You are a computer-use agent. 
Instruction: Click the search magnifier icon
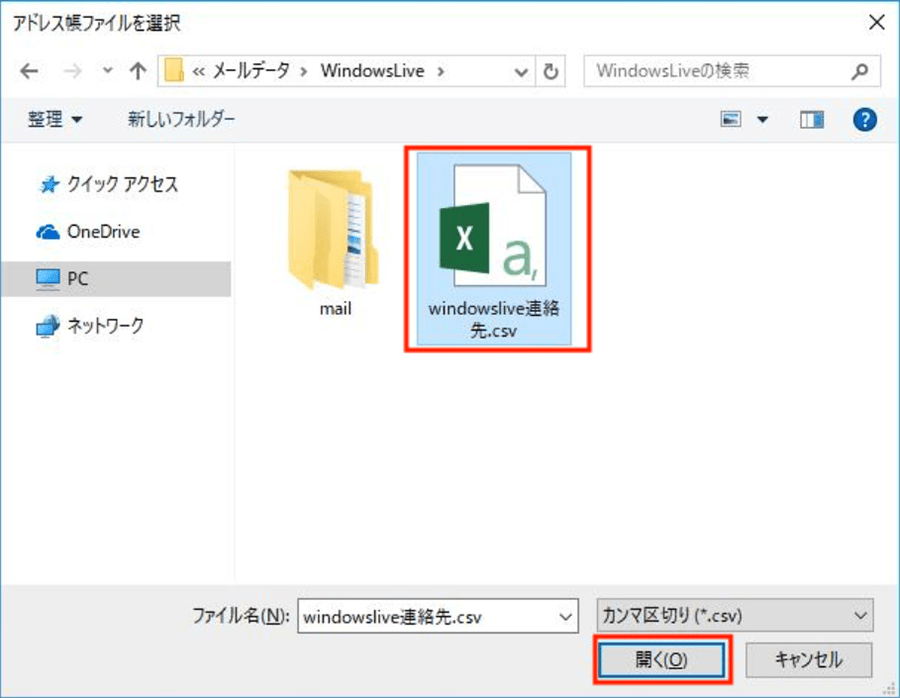tap(860, 71)
